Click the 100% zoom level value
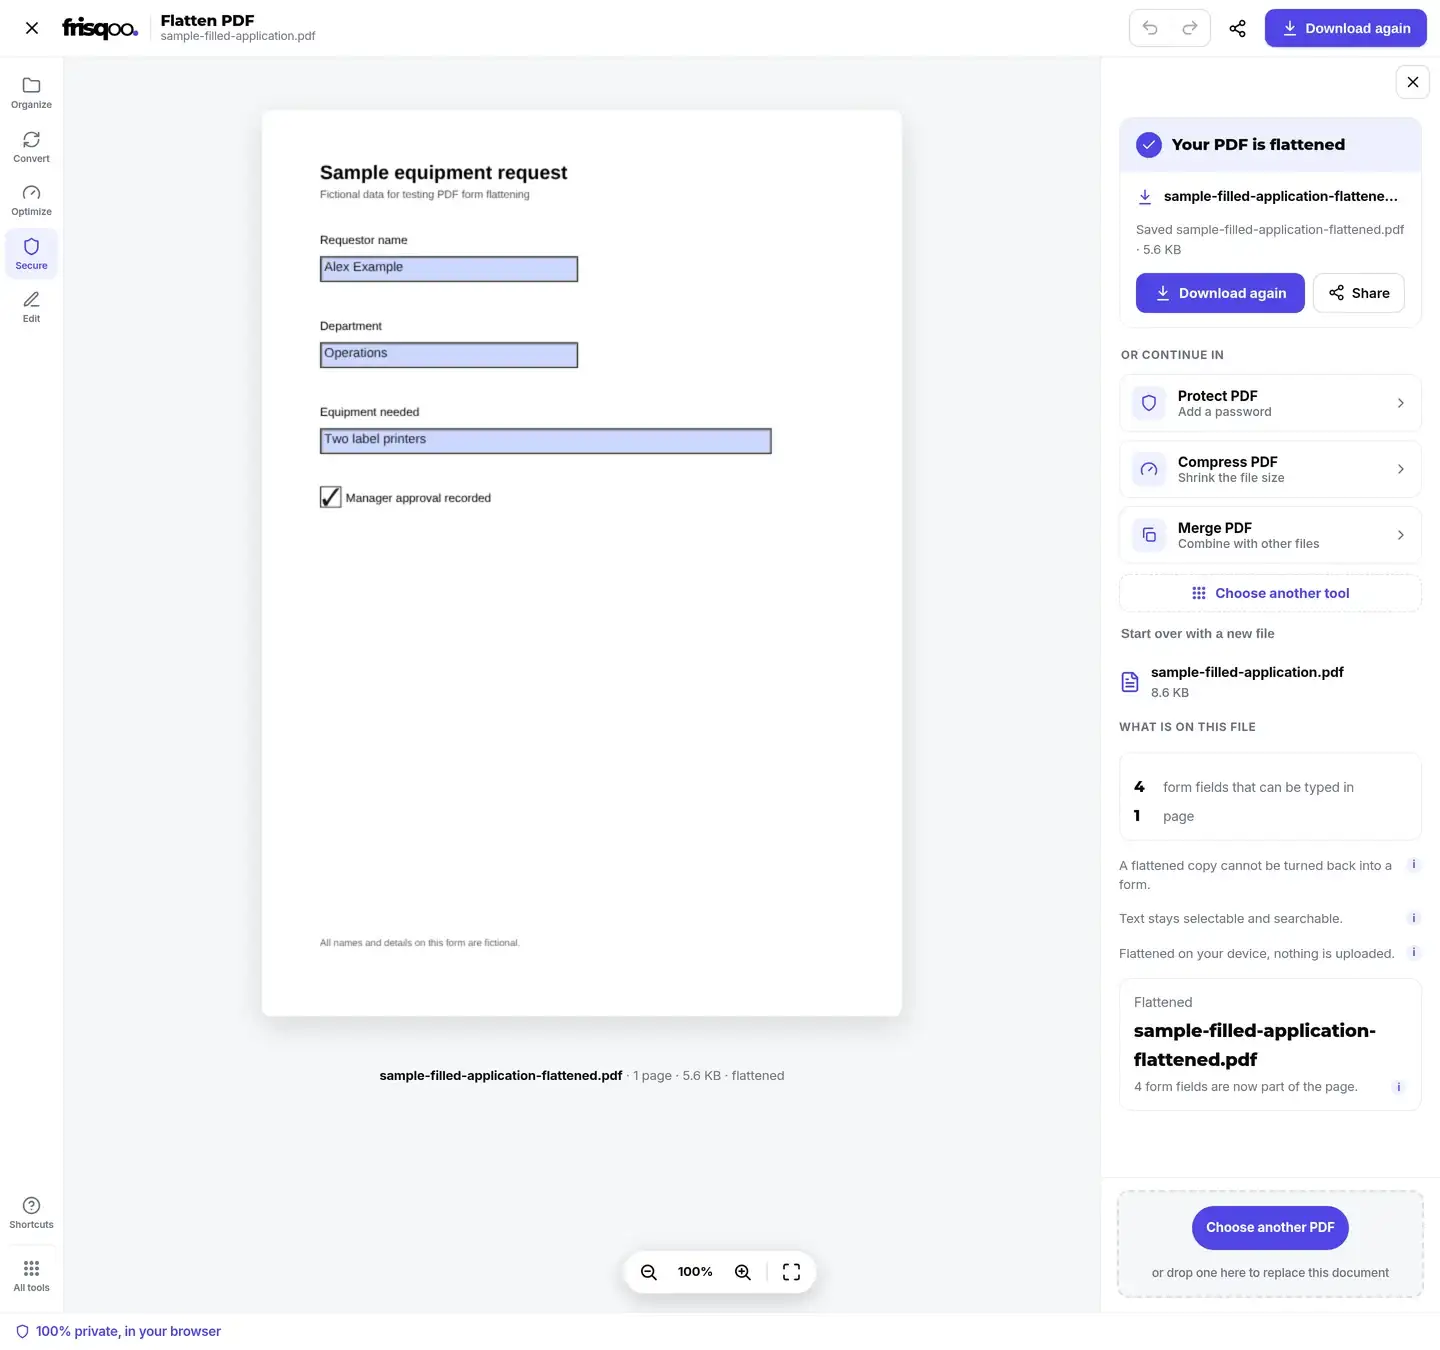 (695, 1272)
